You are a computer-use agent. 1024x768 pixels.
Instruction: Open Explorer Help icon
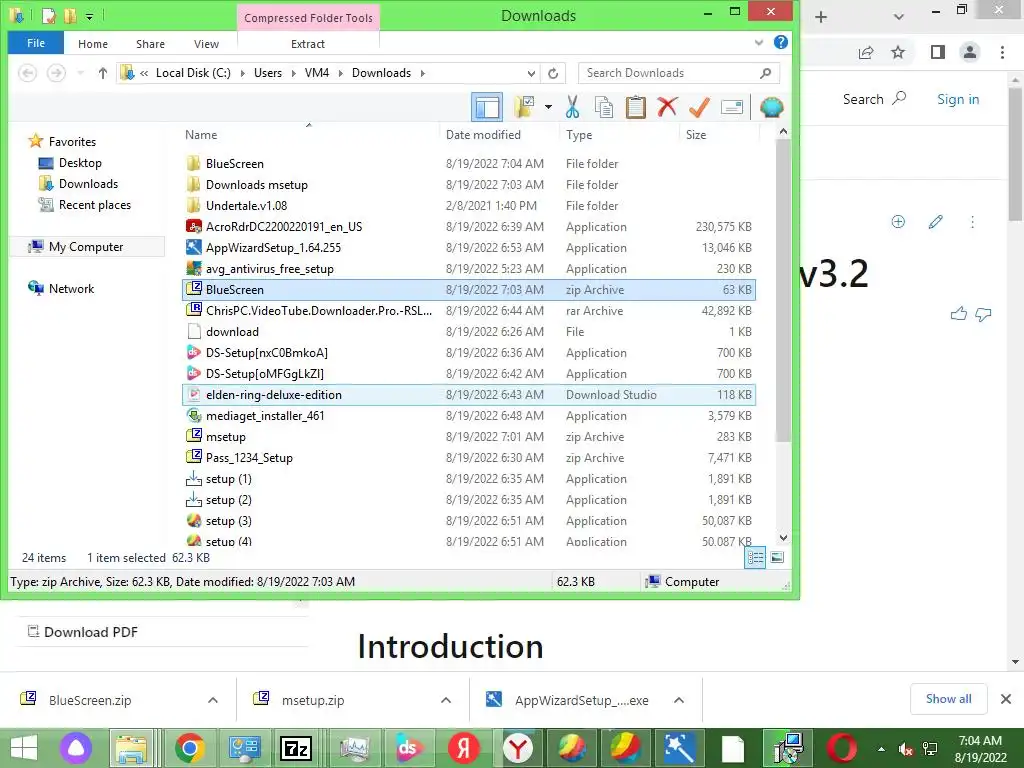[x=780, y=42]
